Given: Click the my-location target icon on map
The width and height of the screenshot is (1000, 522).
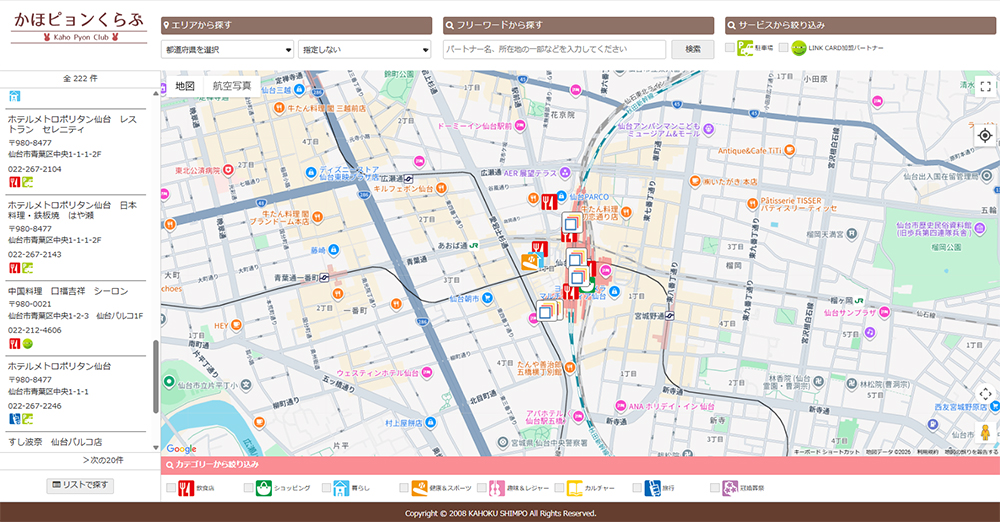Looking at the screenshot, I should 984,135.
